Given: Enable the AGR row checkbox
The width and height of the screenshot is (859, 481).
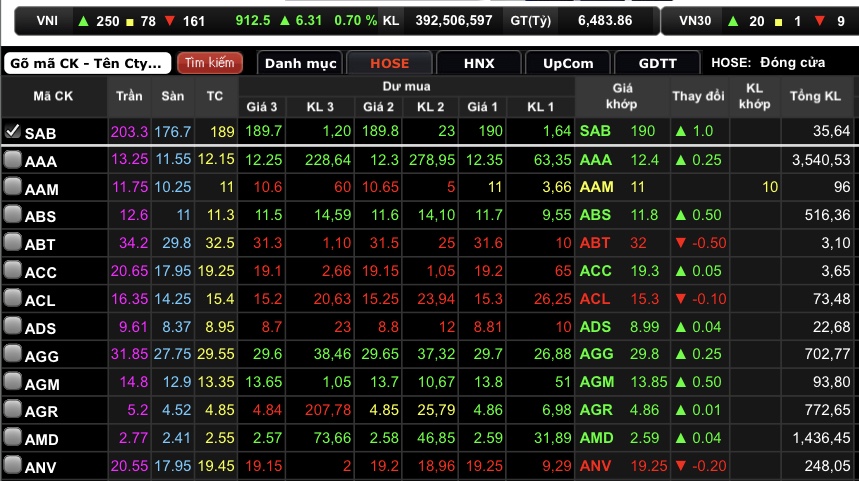Looking at the screenshot, I should (x=12, y=409).
